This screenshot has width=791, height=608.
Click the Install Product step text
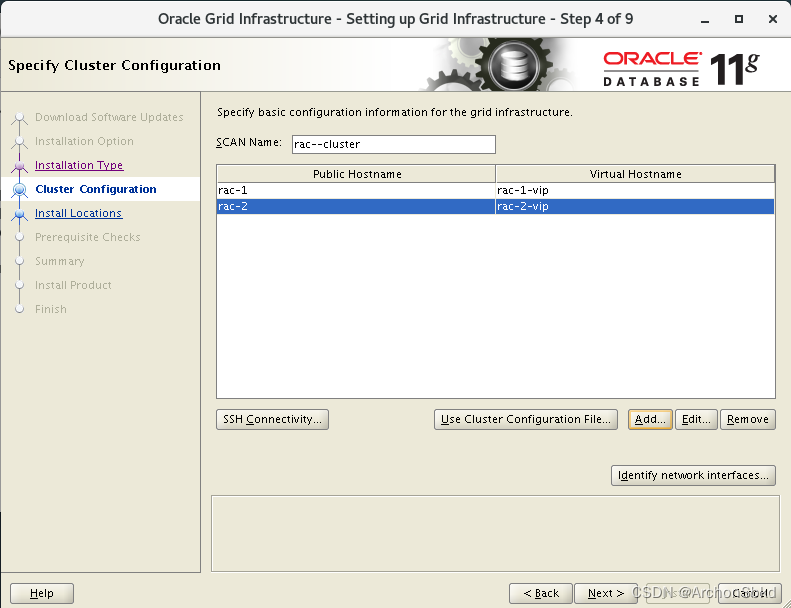73,285
